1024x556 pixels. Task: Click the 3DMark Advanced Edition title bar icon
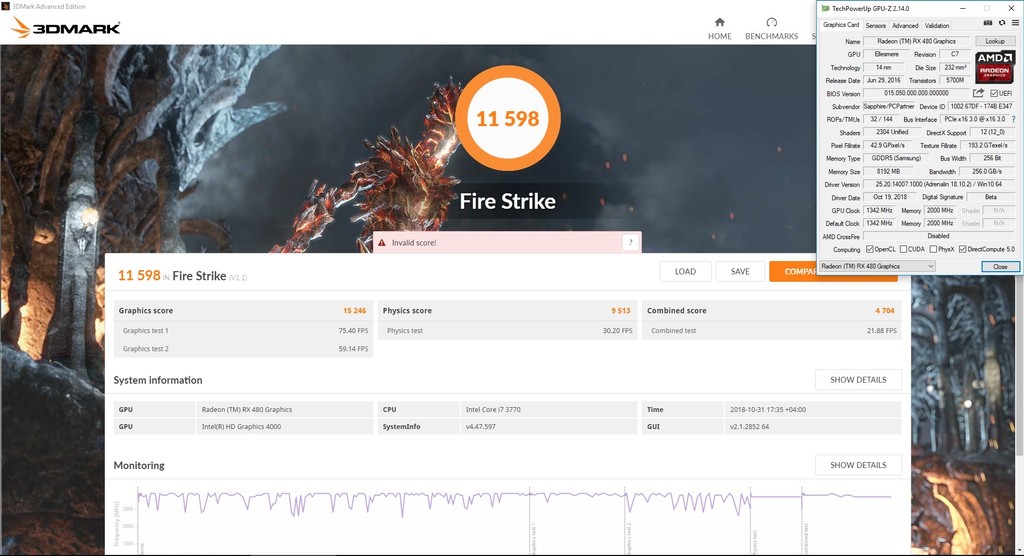point(6,6)
